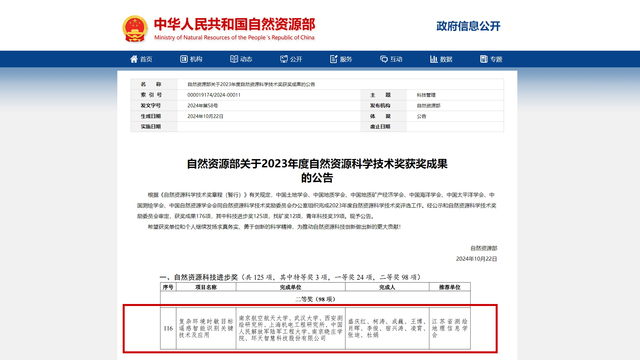Click the row number 116 cell
This screenshot has width=640, height=360.
[168, 328]
